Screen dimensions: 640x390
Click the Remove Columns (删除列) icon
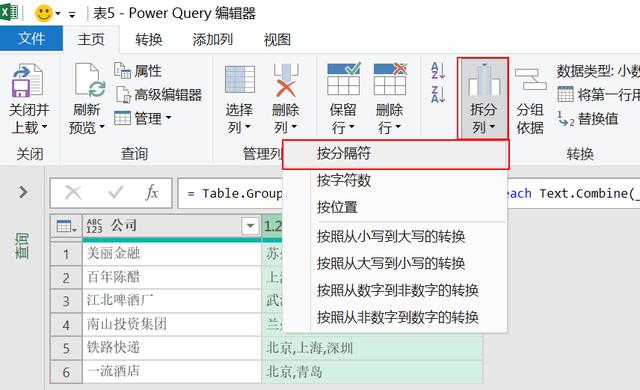pyautogui.click(x=286, y=80)
